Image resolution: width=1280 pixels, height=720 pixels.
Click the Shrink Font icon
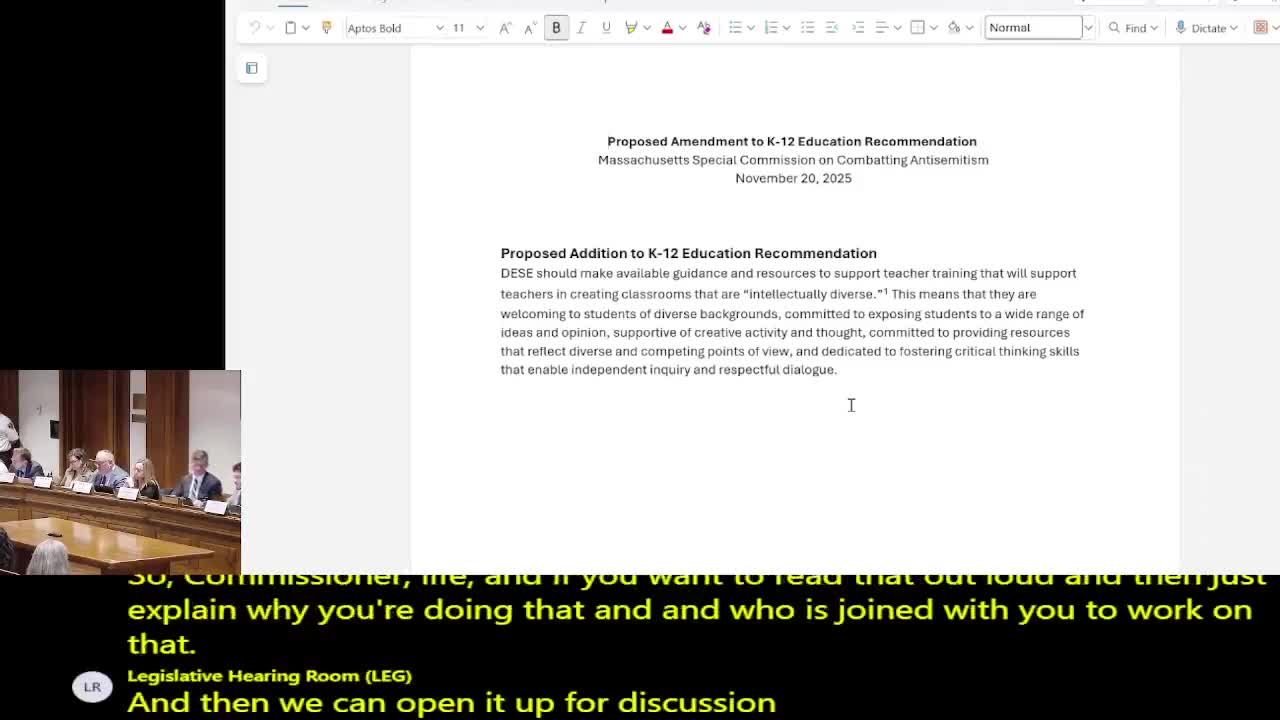point(528,27)
